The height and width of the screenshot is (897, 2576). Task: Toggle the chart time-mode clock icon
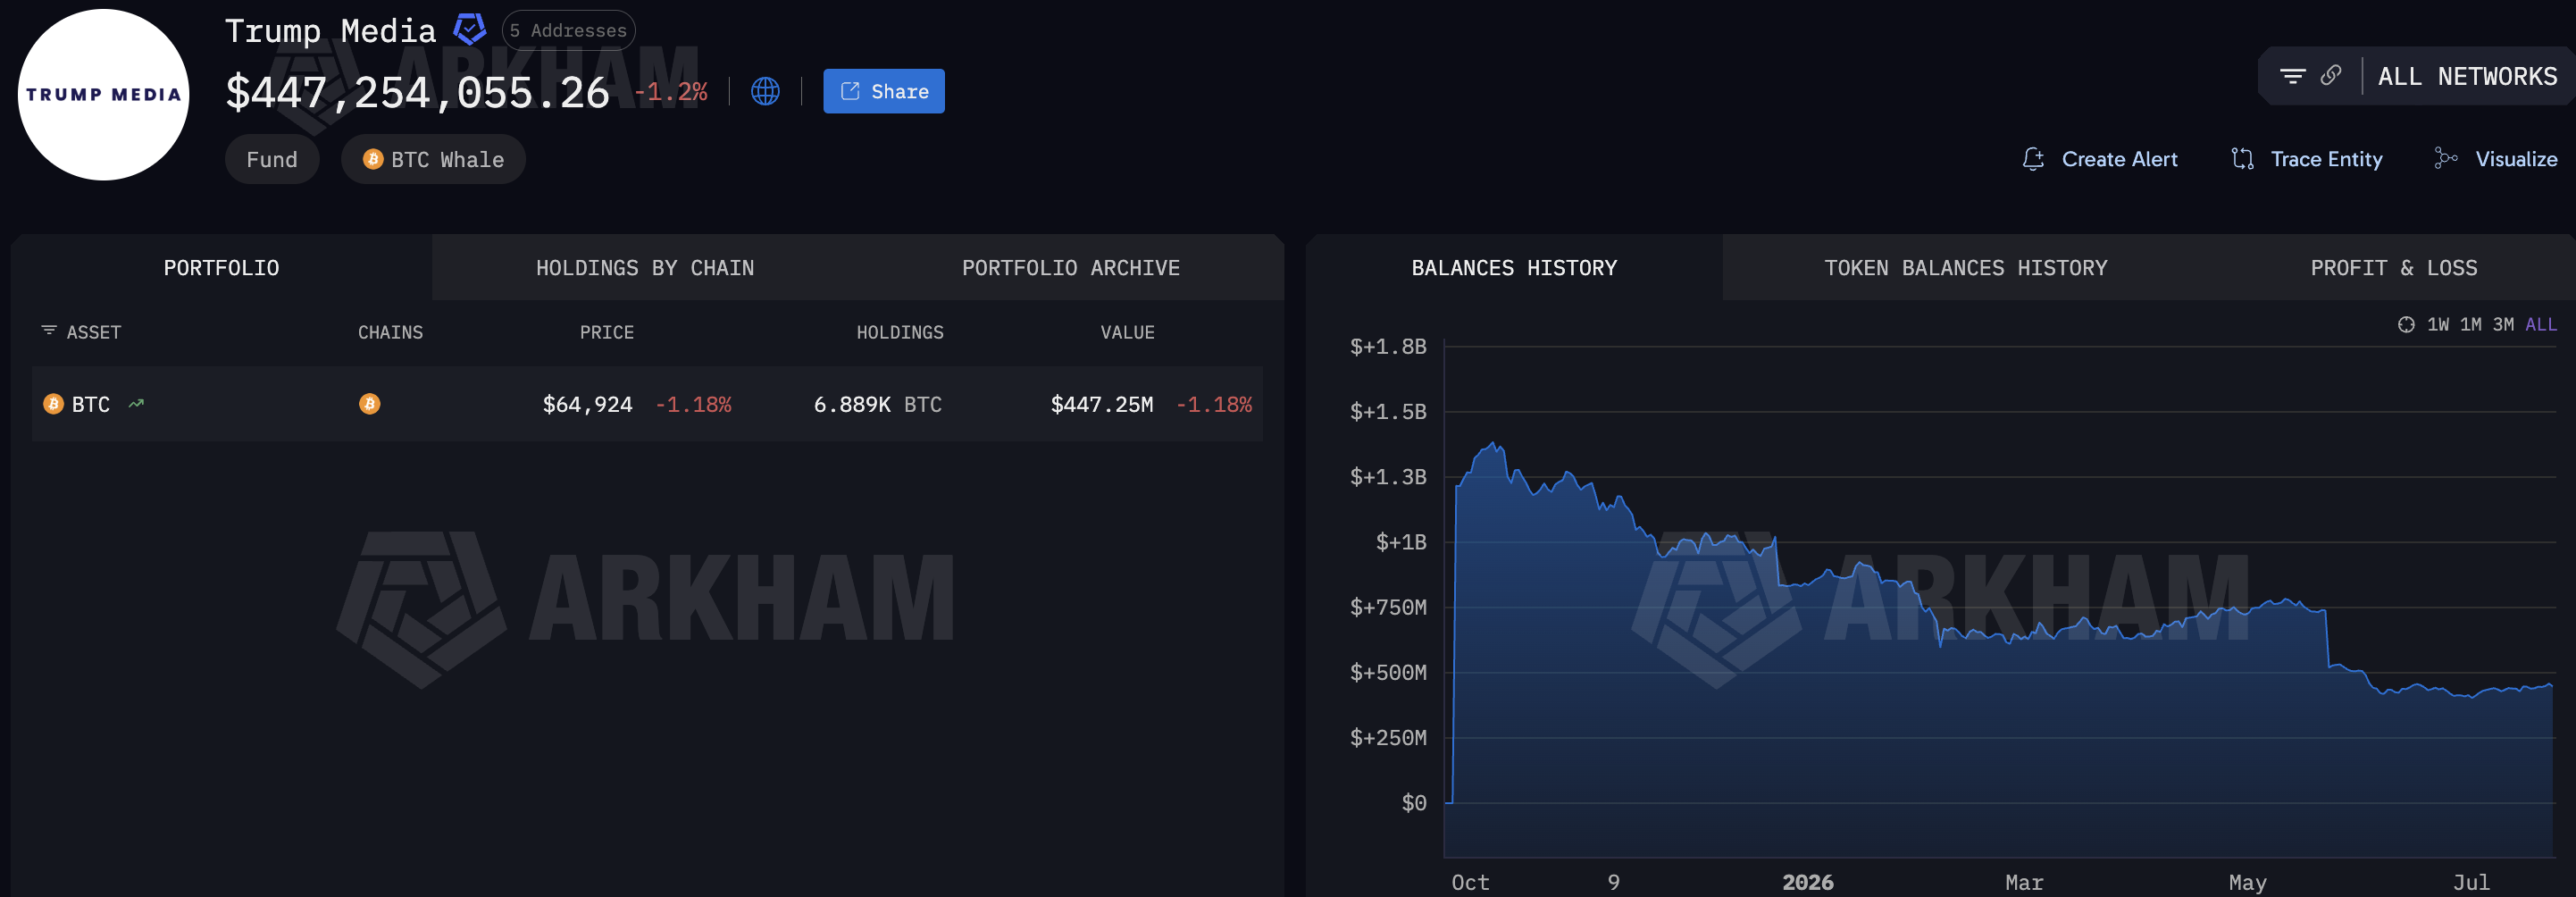pos(2406,324)
